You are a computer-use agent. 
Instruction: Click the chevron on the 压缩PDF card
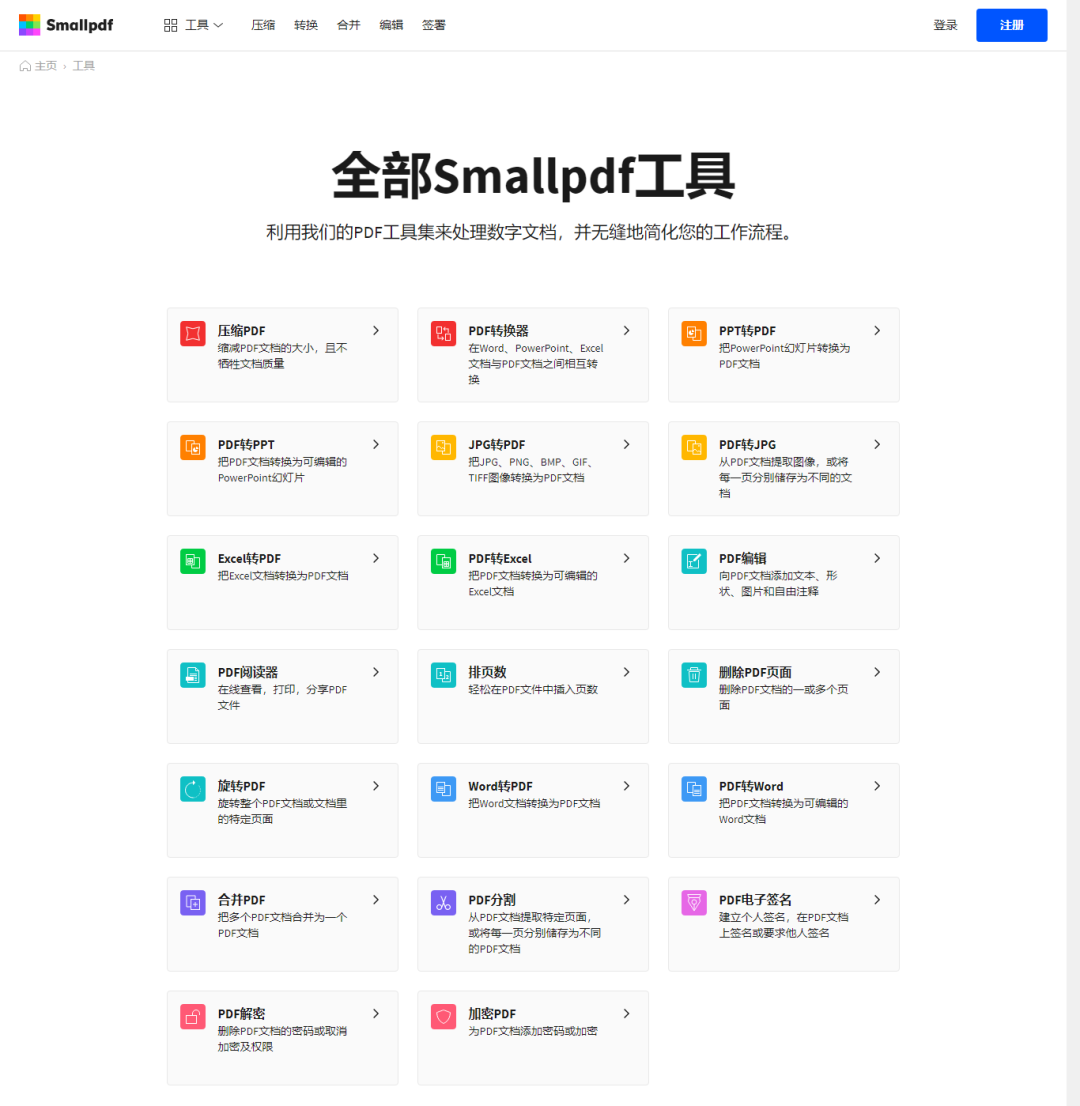377,330
